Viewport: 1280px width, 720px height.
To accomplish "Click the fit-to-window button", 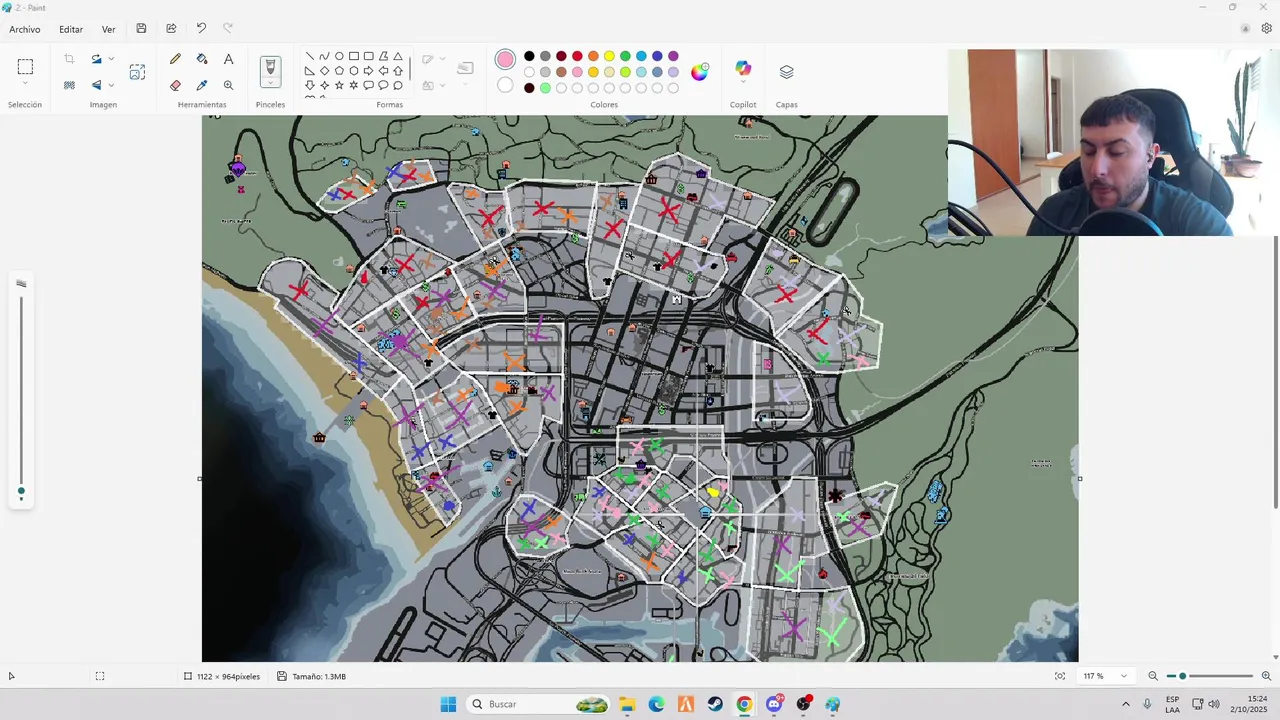I will 1060,676.
